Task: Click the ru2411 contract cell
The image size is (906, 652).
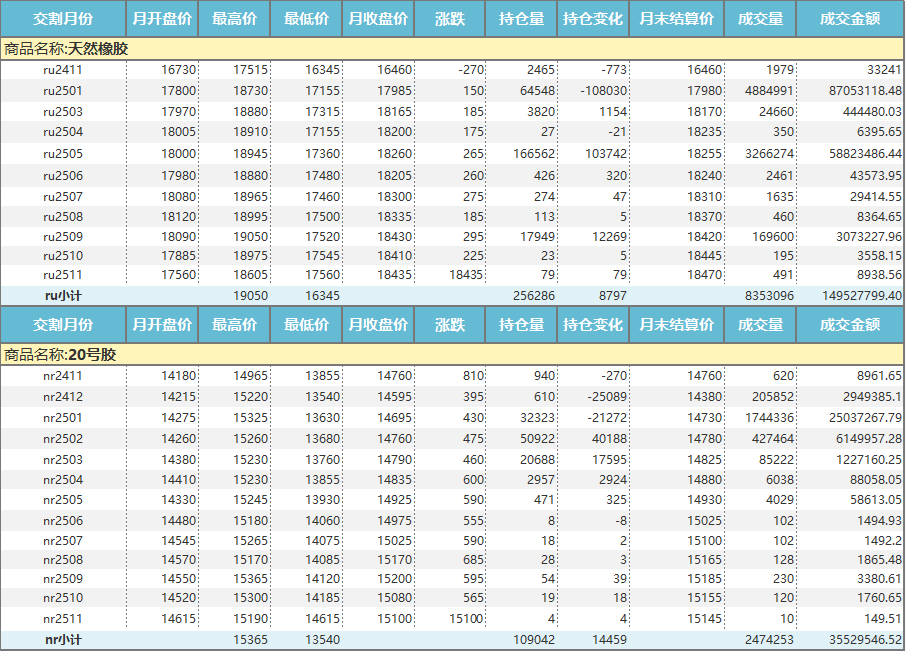Action: pos(63,70)
